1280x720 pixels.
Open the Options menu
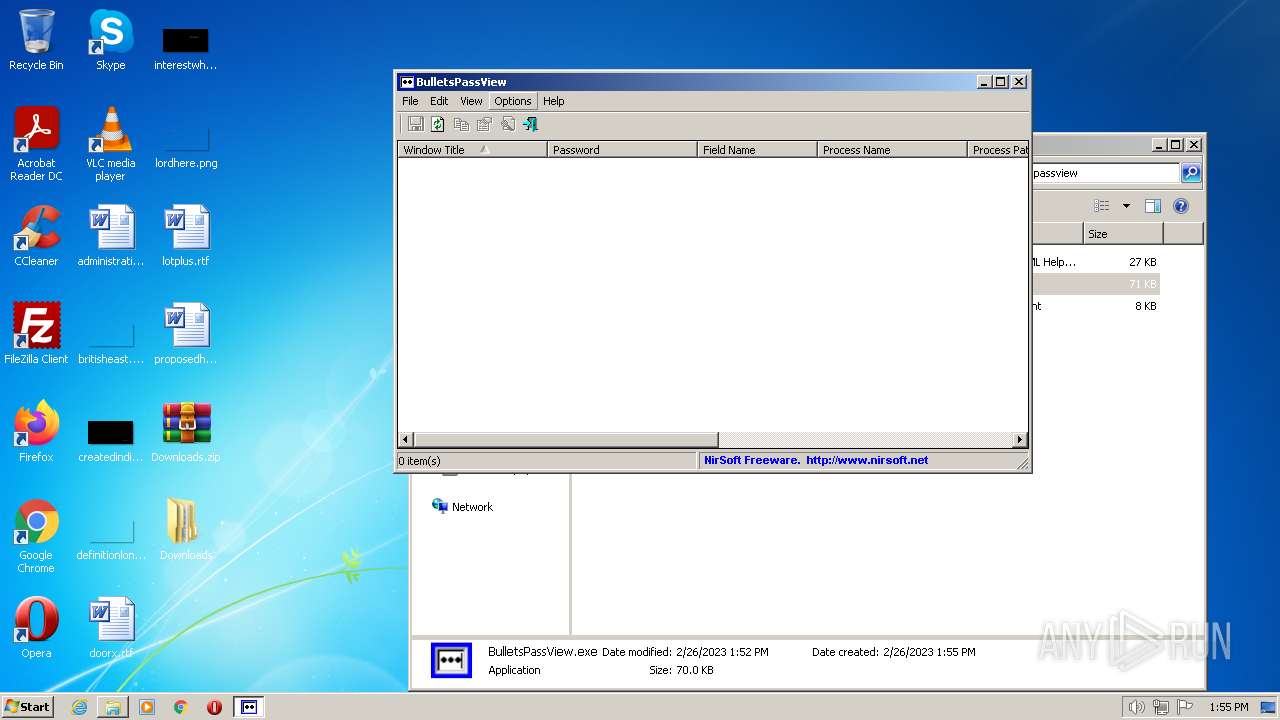[x=513, y=101]
